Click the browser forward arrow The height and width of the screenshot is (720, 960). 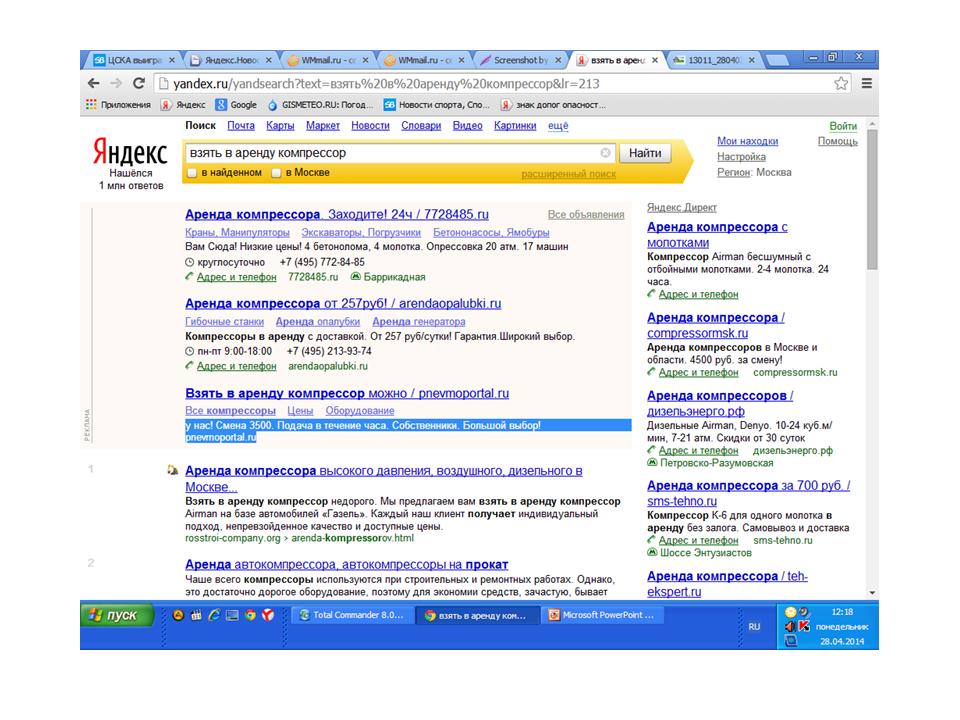116,83
